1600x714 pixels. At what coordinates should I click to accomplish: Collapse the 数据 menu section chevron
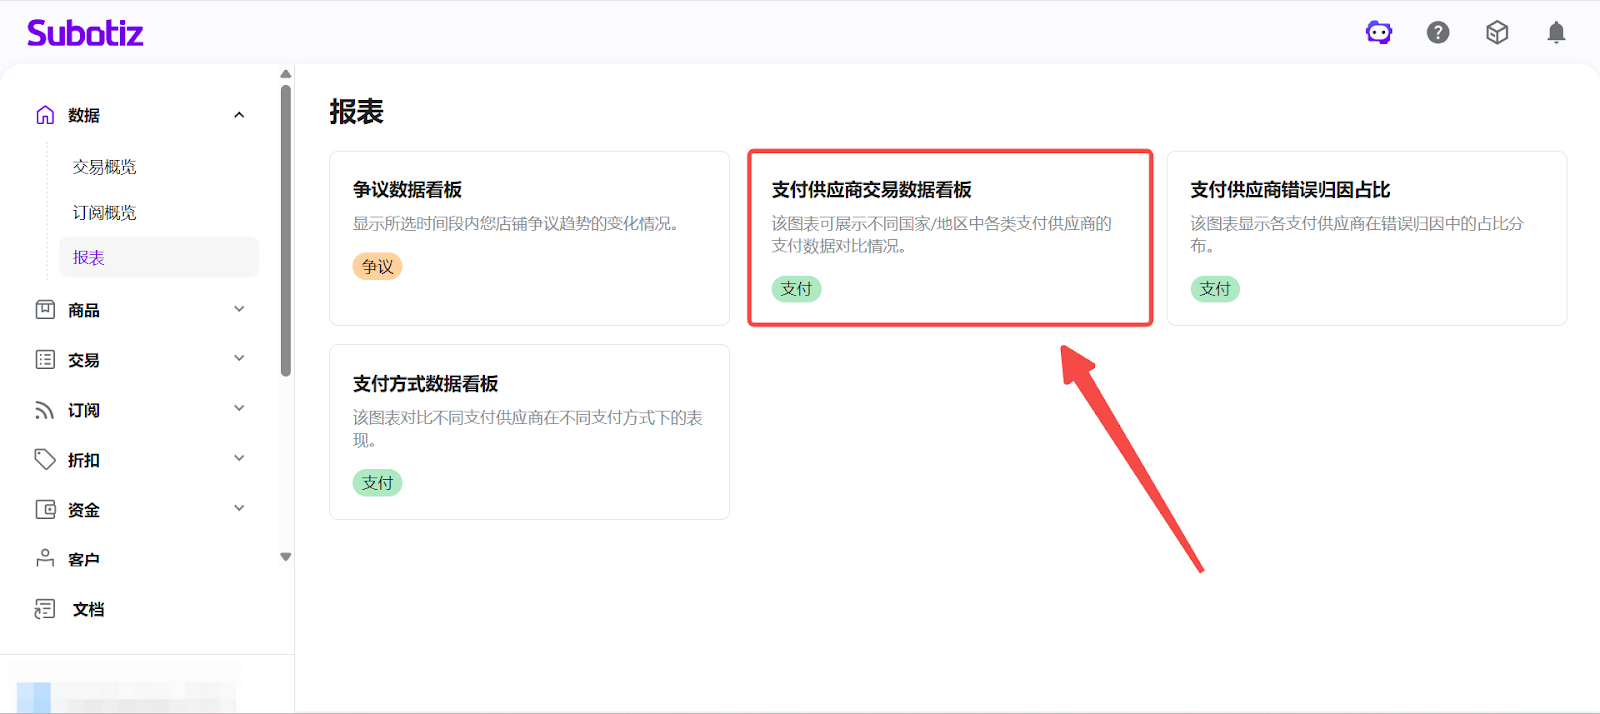(x=239, y=115)
